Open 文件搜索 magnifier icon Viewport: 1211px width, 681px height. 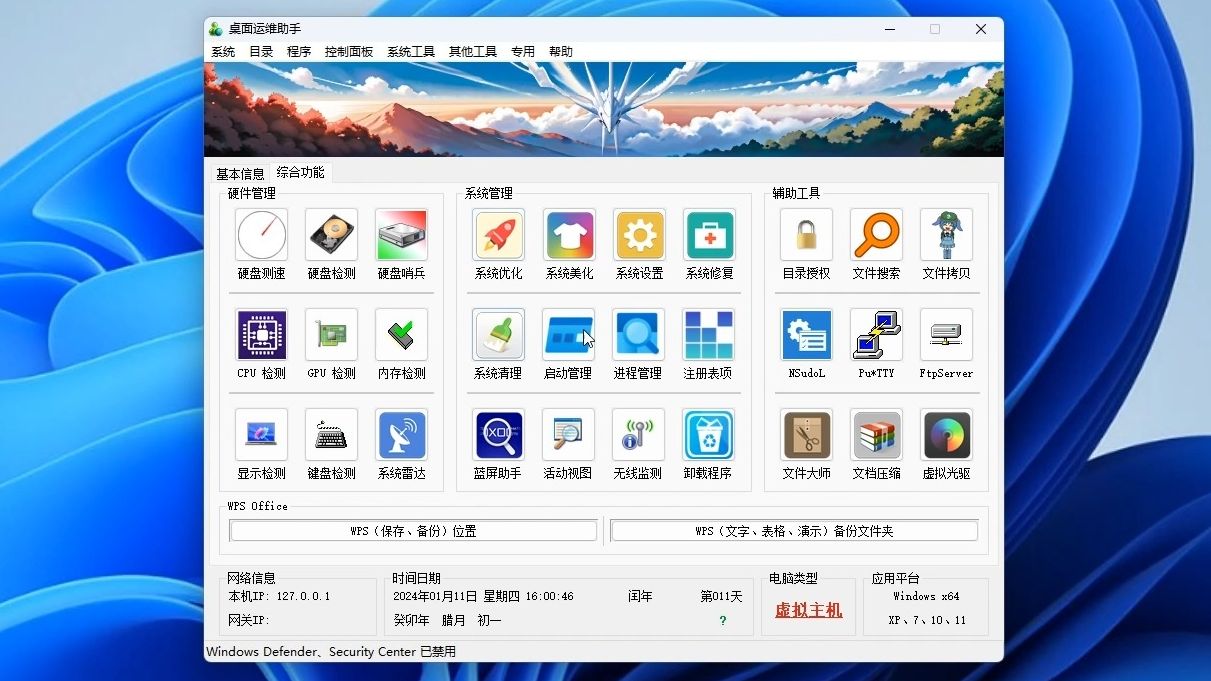pyautogui.click(x=877, y=235)
